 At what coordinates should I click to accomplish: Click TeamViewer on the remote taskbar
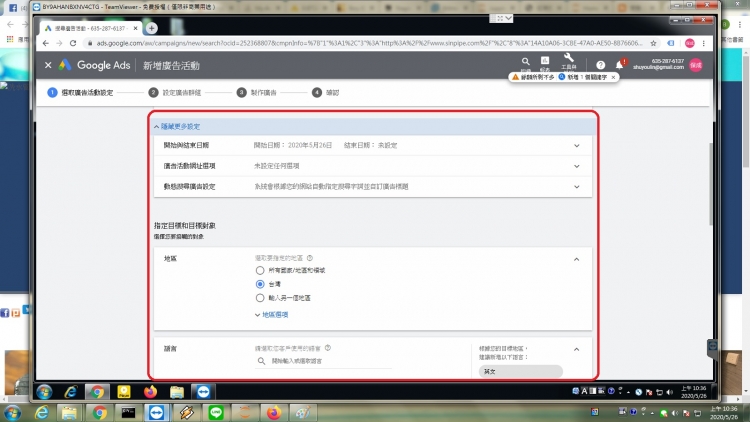click(x=203, y=392)
